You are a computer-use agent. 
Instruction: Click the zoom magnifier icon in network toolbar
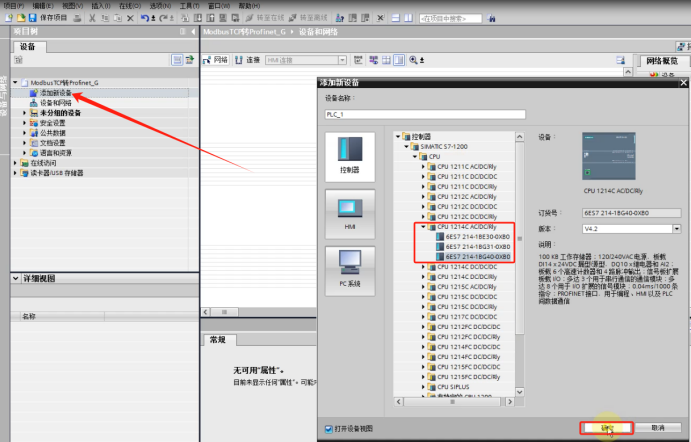coord(413,60)
